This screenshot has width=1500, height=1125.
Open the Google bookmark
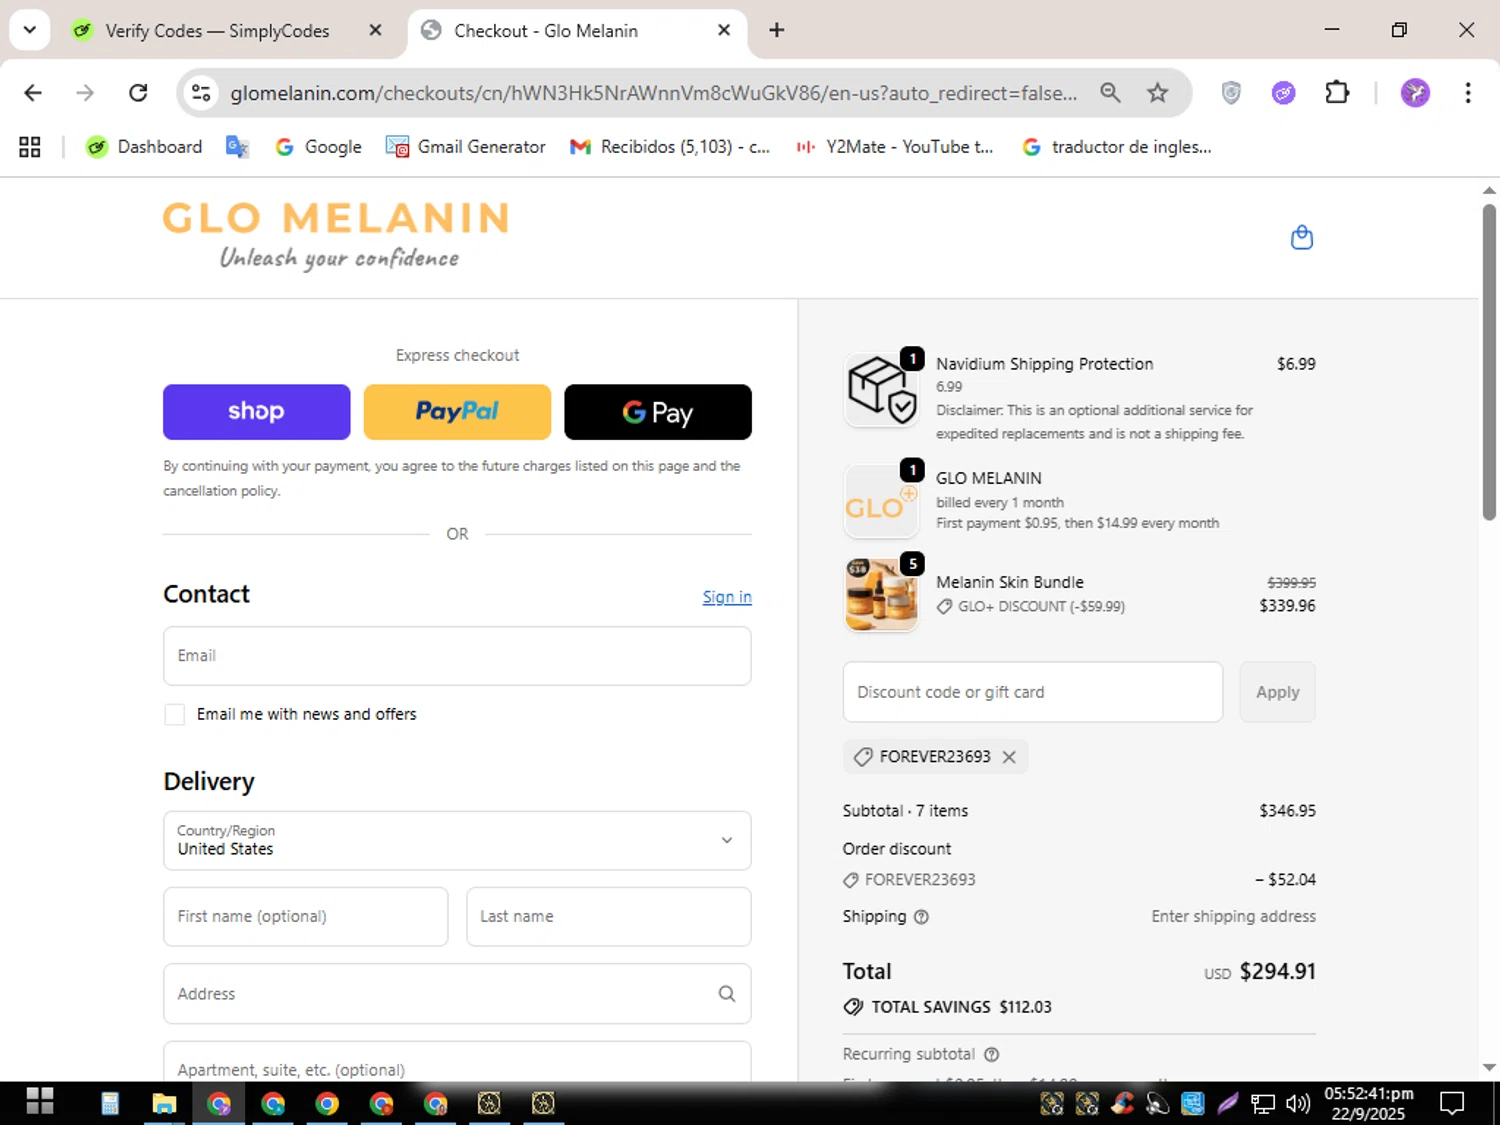(x=318, y=147)
